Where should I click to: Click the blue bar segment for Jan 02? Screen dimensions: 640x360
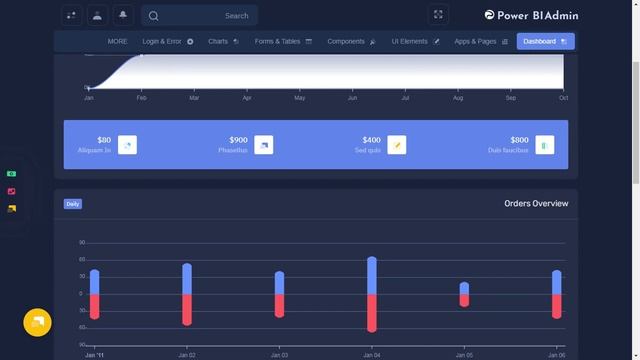(x=187, y=279)
